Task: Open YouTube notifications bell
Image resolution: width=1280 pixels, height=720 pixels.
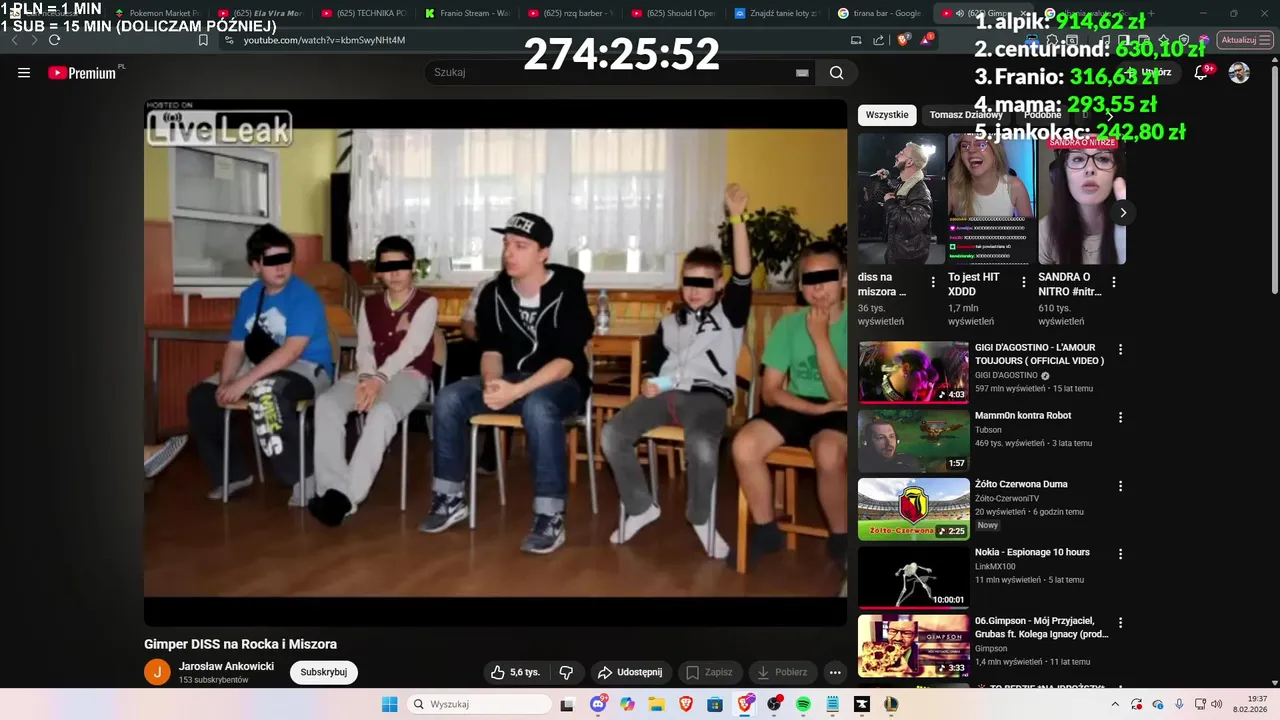Action: [x=1201, y=72]
